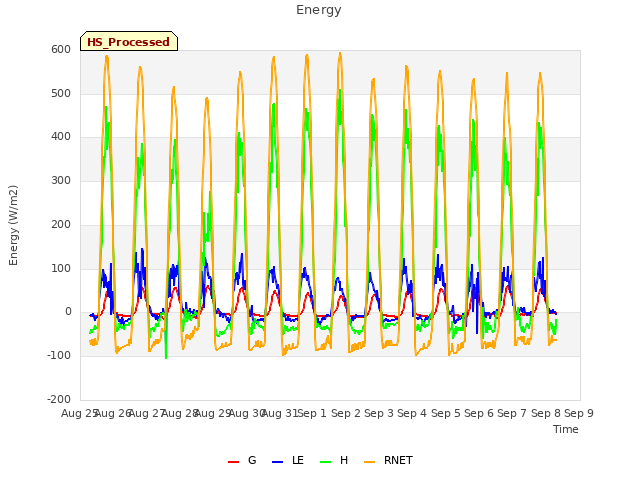Click the 100 y-axis tick label

[x=61, y=269]
